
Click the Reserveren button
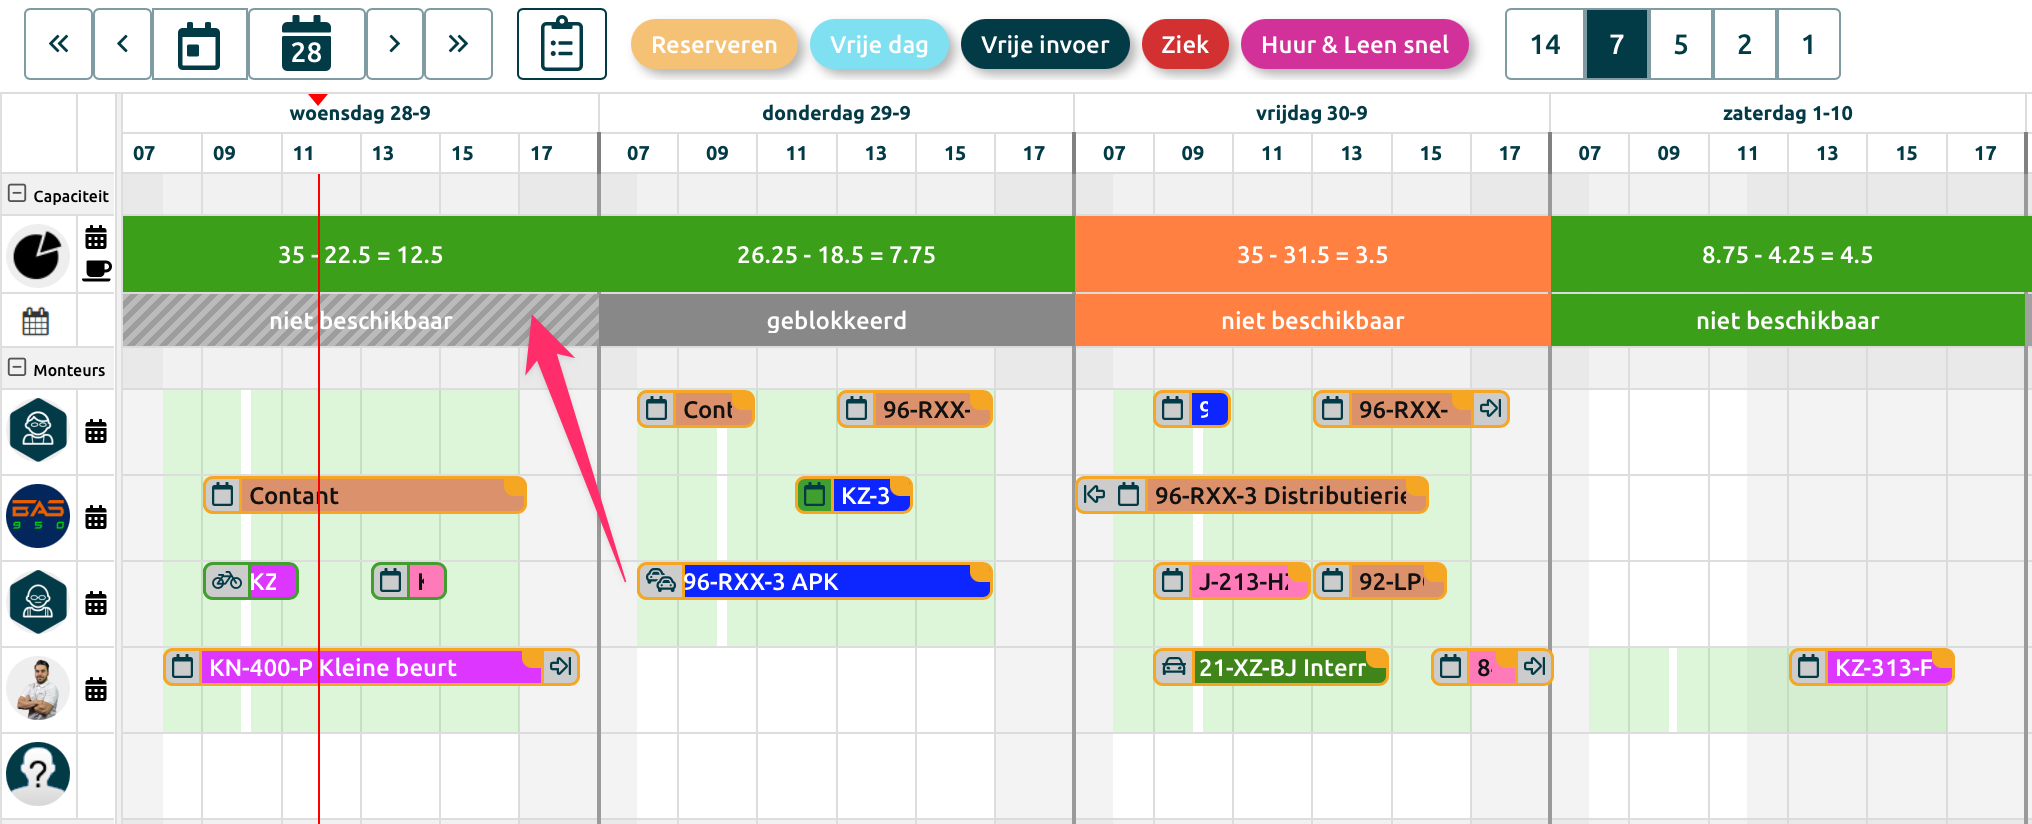tap(714, 45)
